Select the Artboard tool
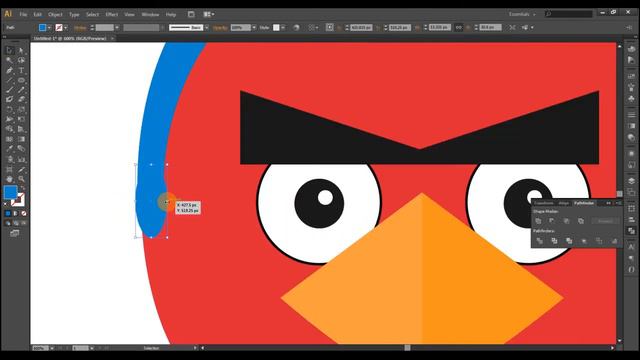 [9, 169]
